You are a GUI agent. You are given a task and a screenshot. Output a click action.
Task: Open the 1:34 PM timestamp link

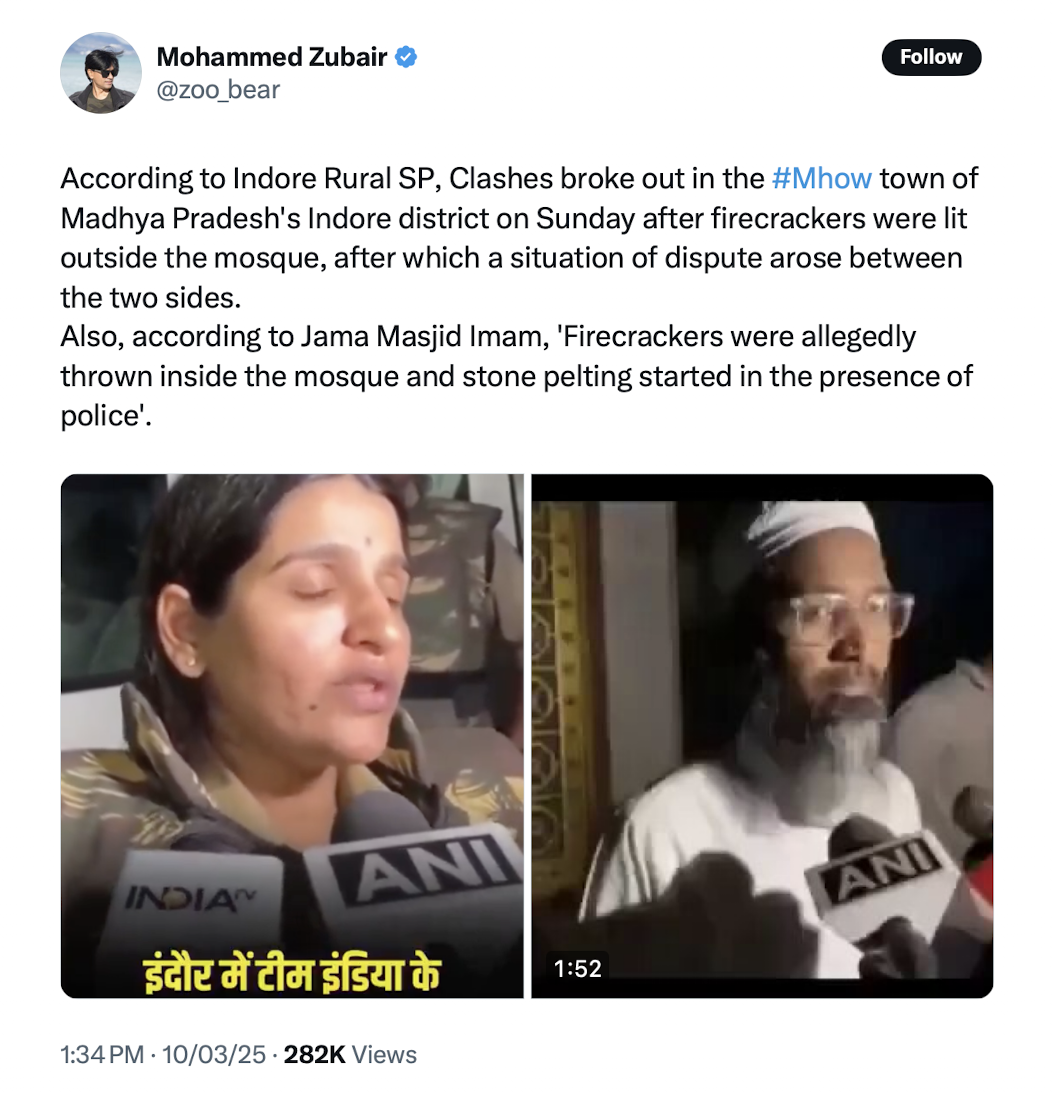pos(102,1054)
